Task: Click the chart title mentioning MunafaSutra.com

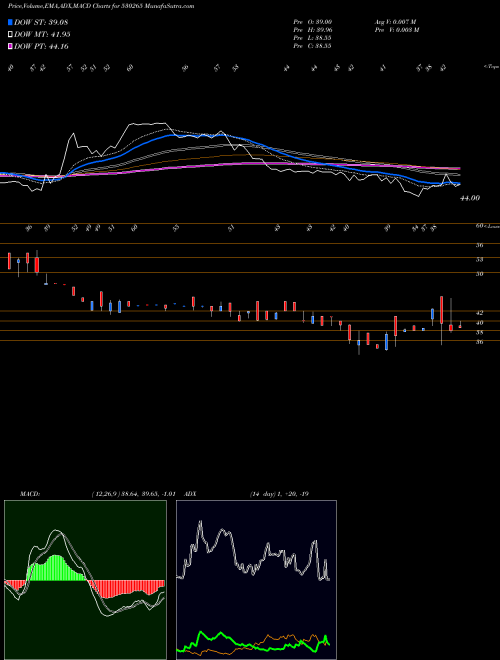Action: coord(101,6)
